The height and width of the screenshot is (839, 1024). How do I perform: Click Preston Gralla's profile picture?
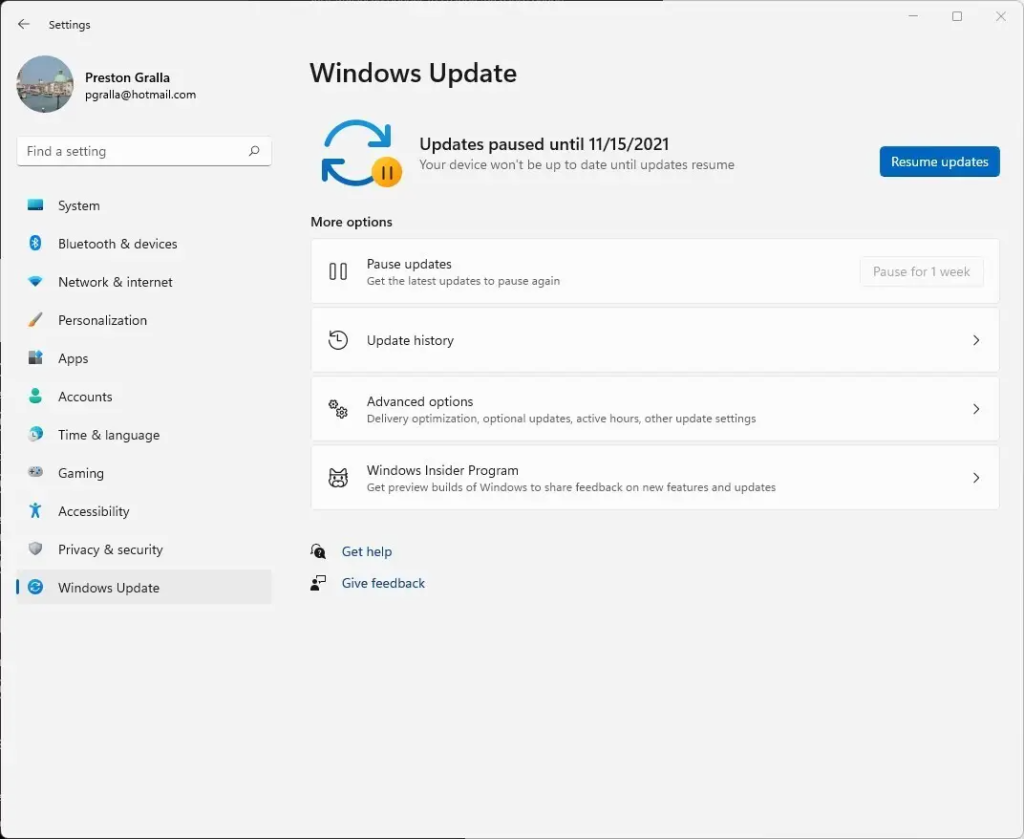point(45,84)
